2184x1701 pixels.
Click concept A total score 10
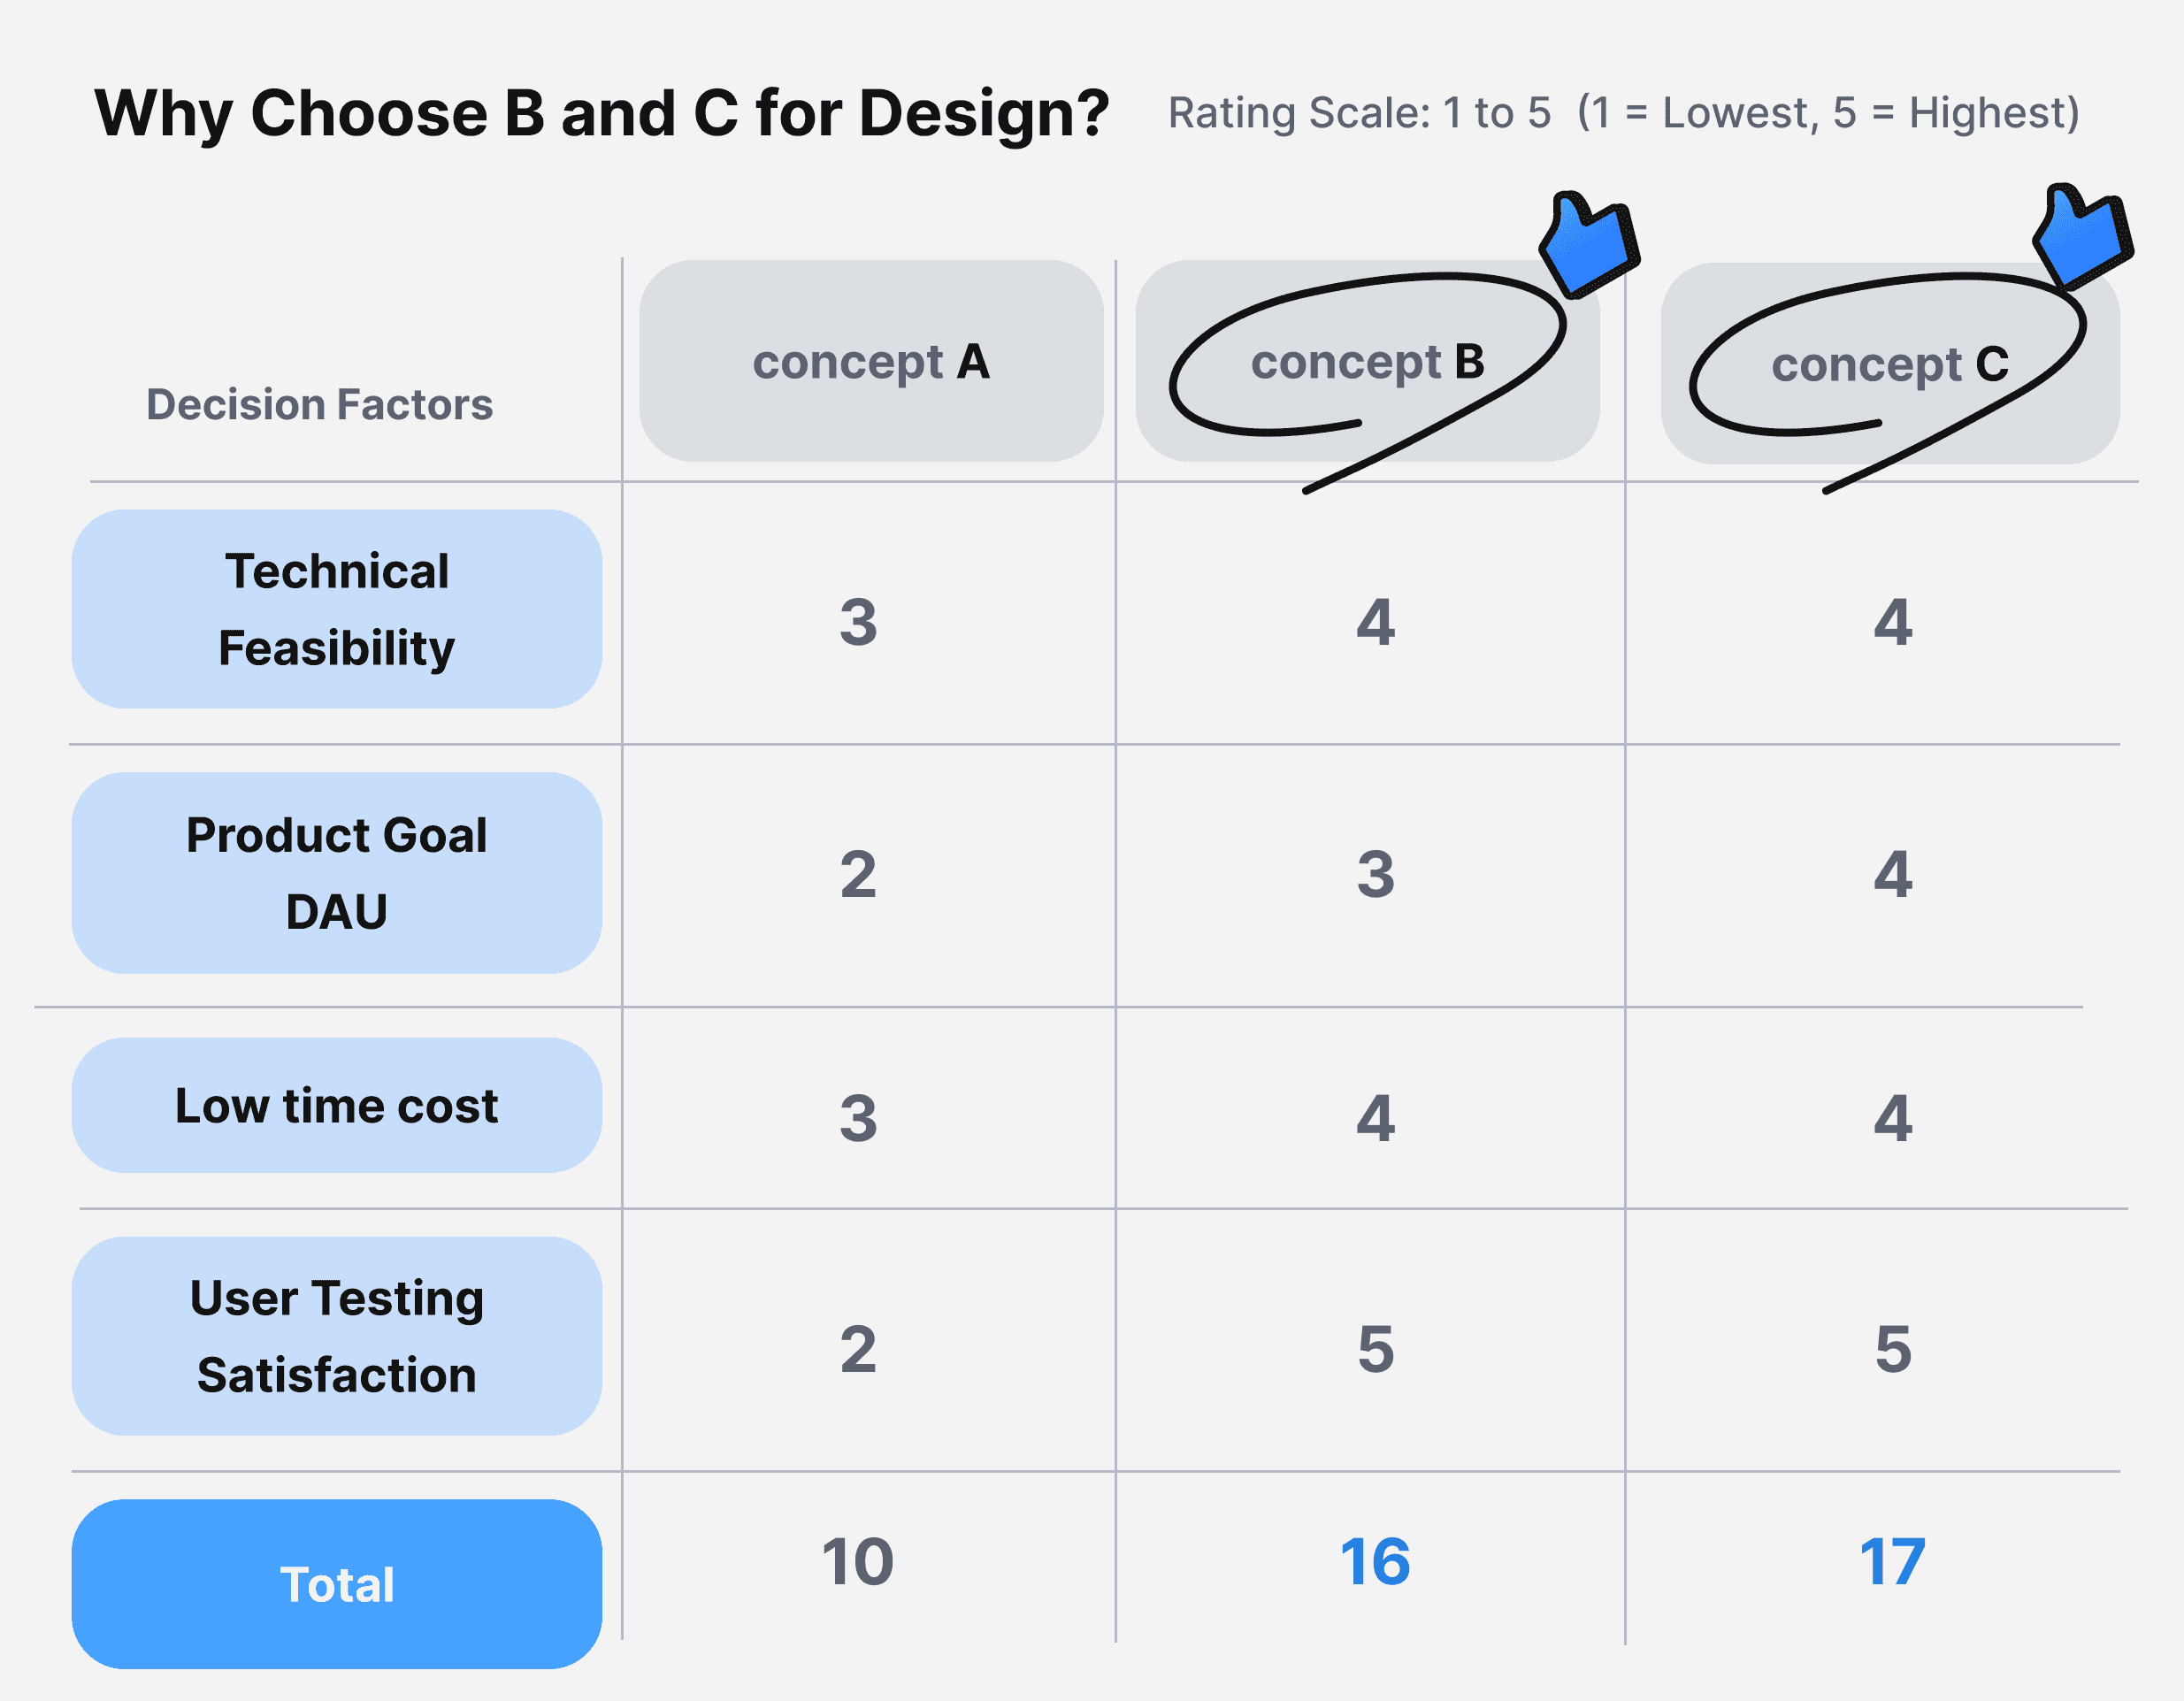pos(858,1562)
